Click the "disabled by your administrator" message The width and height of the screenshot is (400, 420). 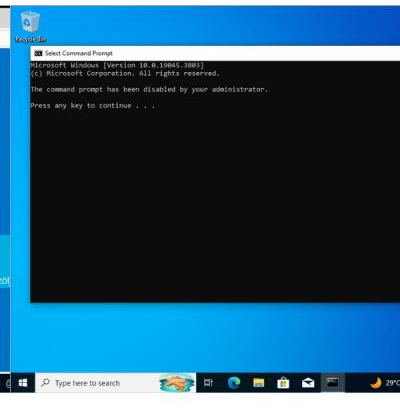pos(149,89)
